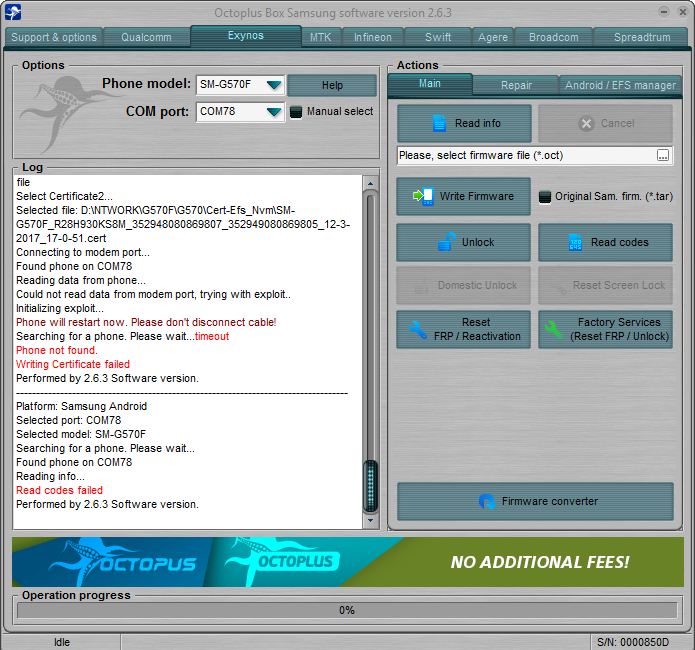Screen dimensions: 695x650
Task: Minimize the Octoplus window
Action: coord(664,12)
